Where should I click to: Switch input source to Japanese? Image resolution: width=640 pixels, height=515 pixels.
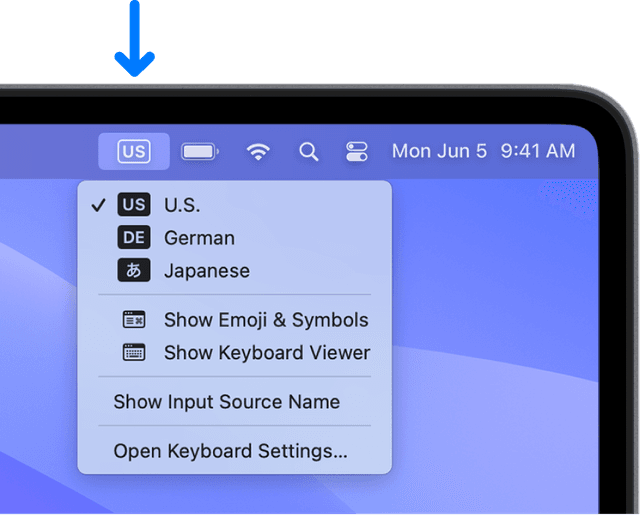[x=206, y=271]
